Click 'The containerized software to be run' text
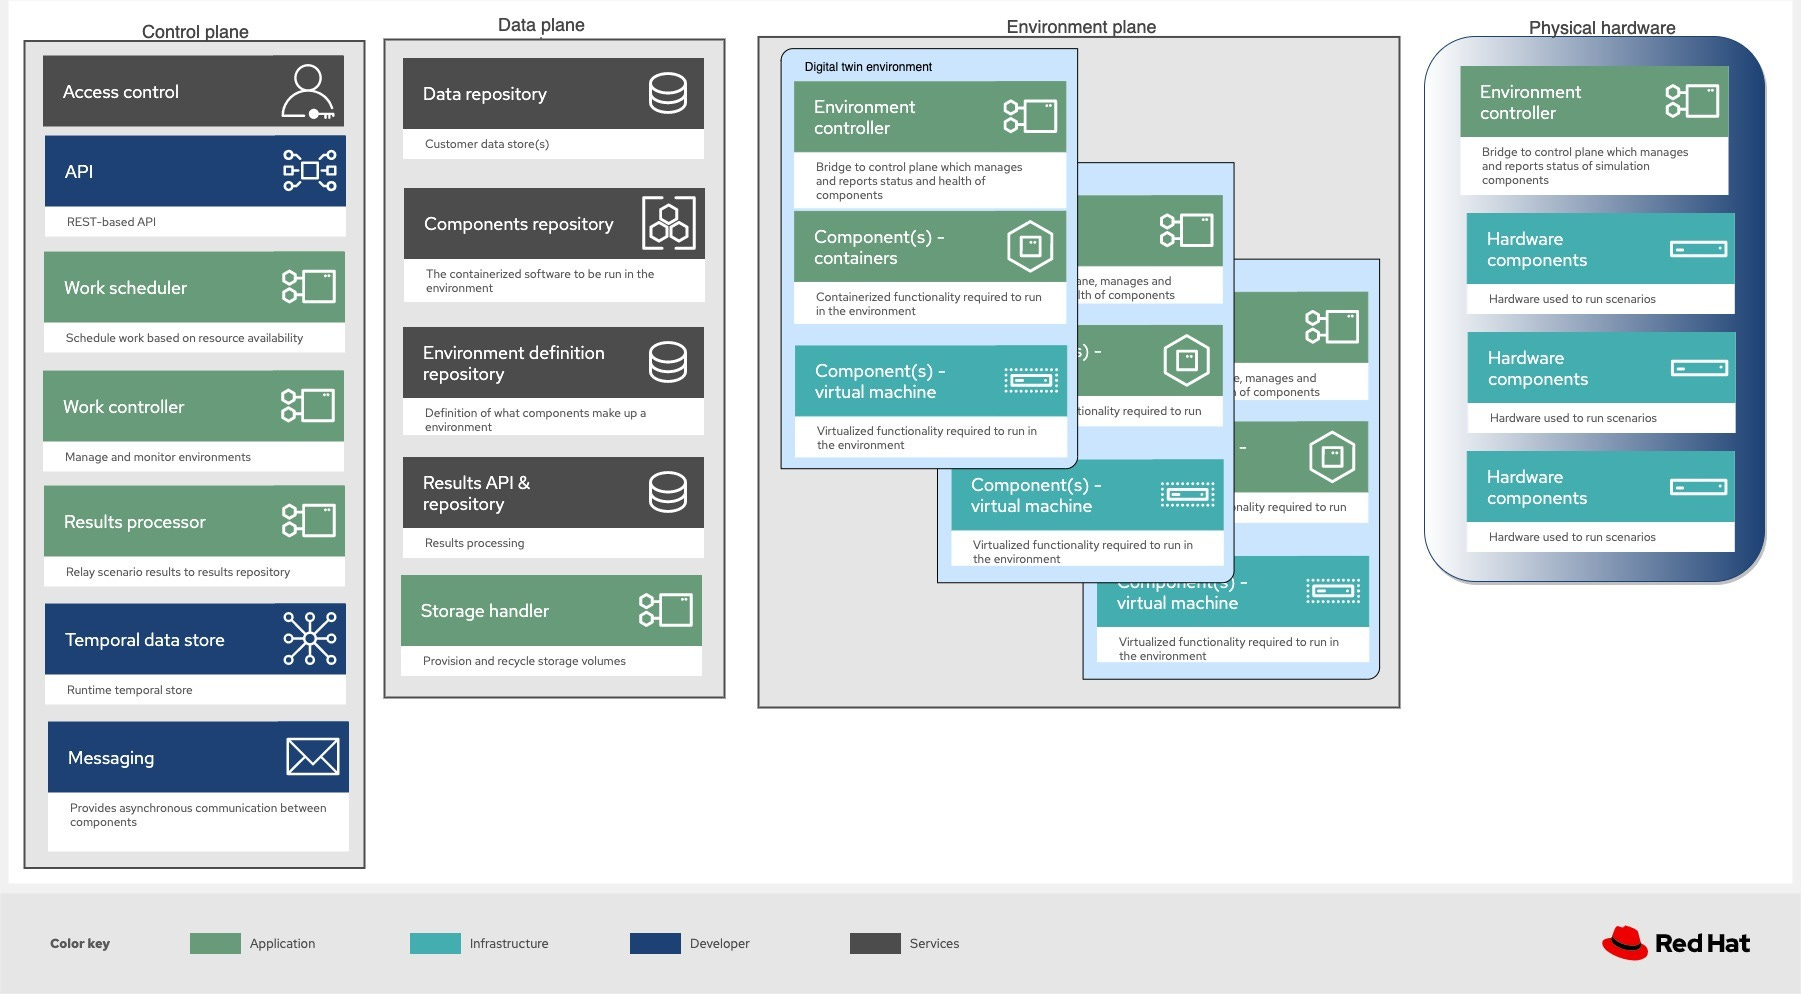1801x994 pixels. [540, 281]
